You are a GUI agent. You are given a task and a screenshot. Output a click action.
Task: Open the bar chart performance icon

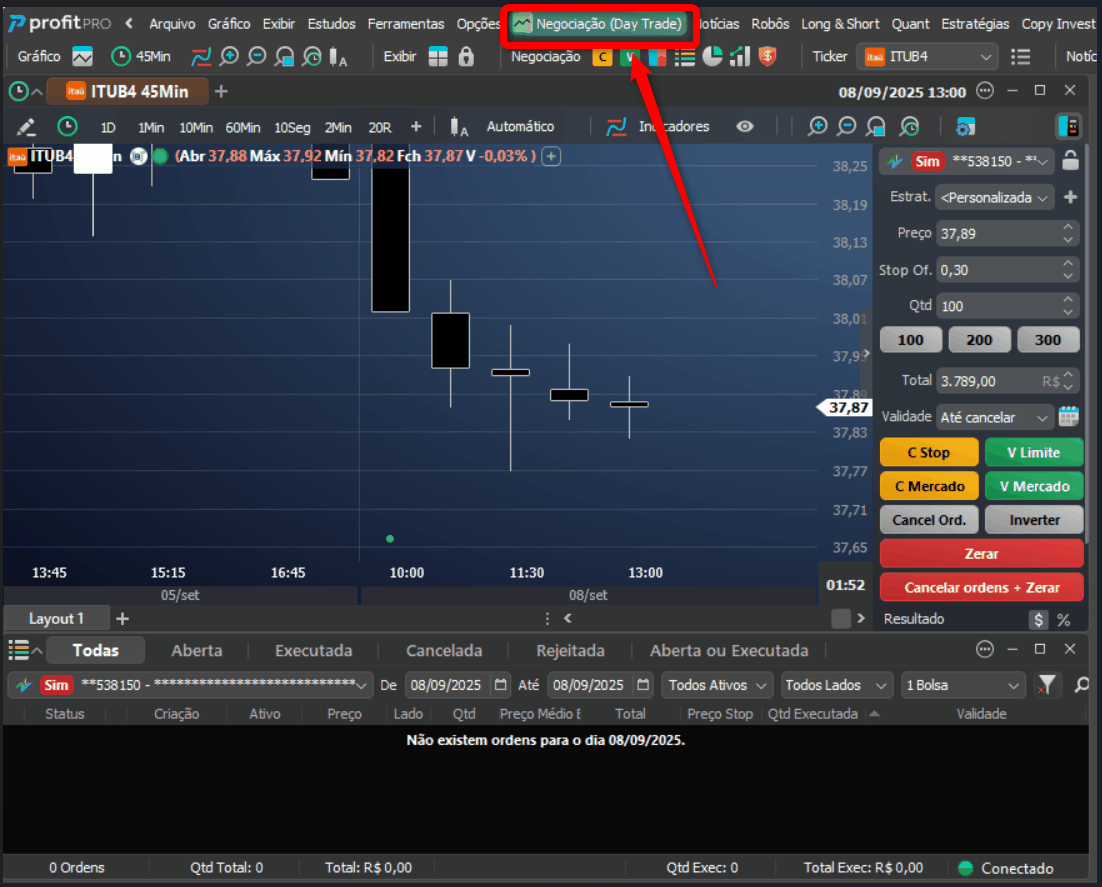pyautogui.click(x=740, y=56)
